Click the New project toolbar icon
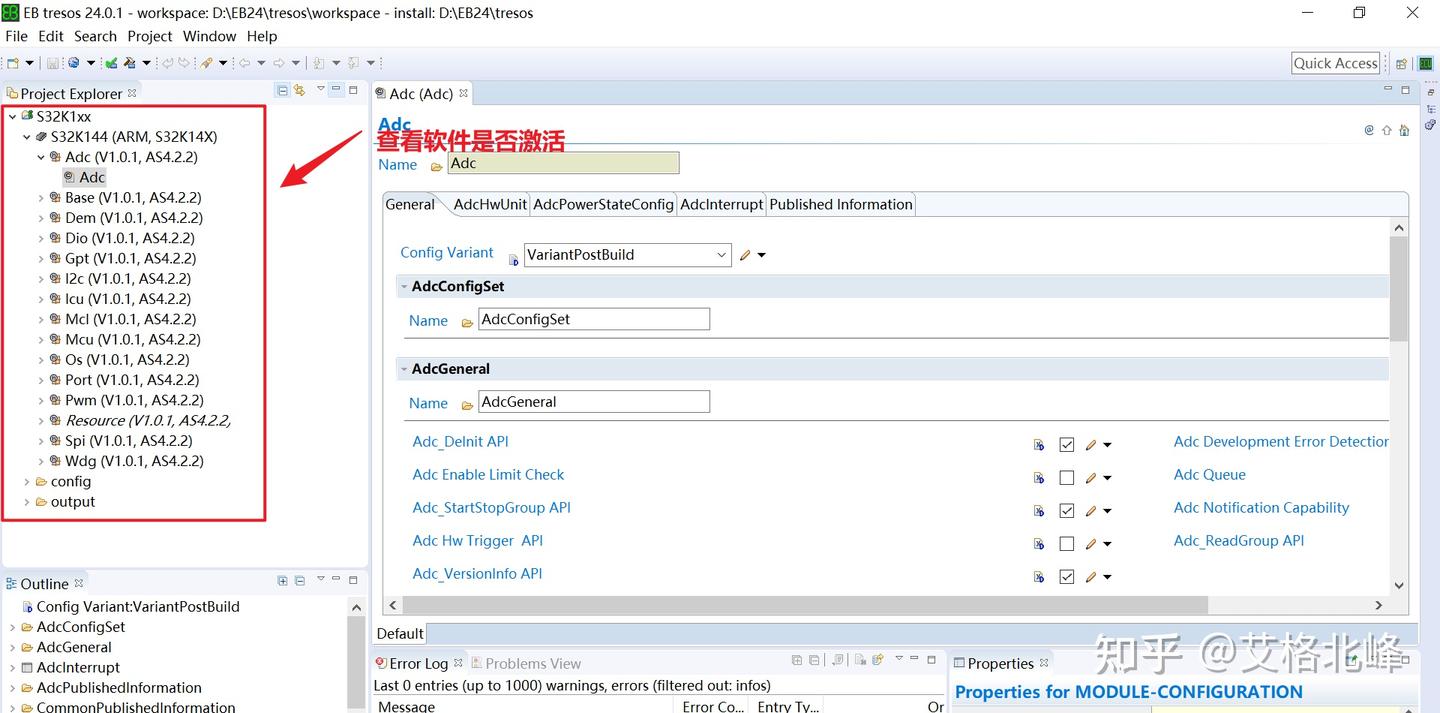Image resolution: width=1440 pixels, height=713 pixels. pyautogui.click(x=12, y=63)
